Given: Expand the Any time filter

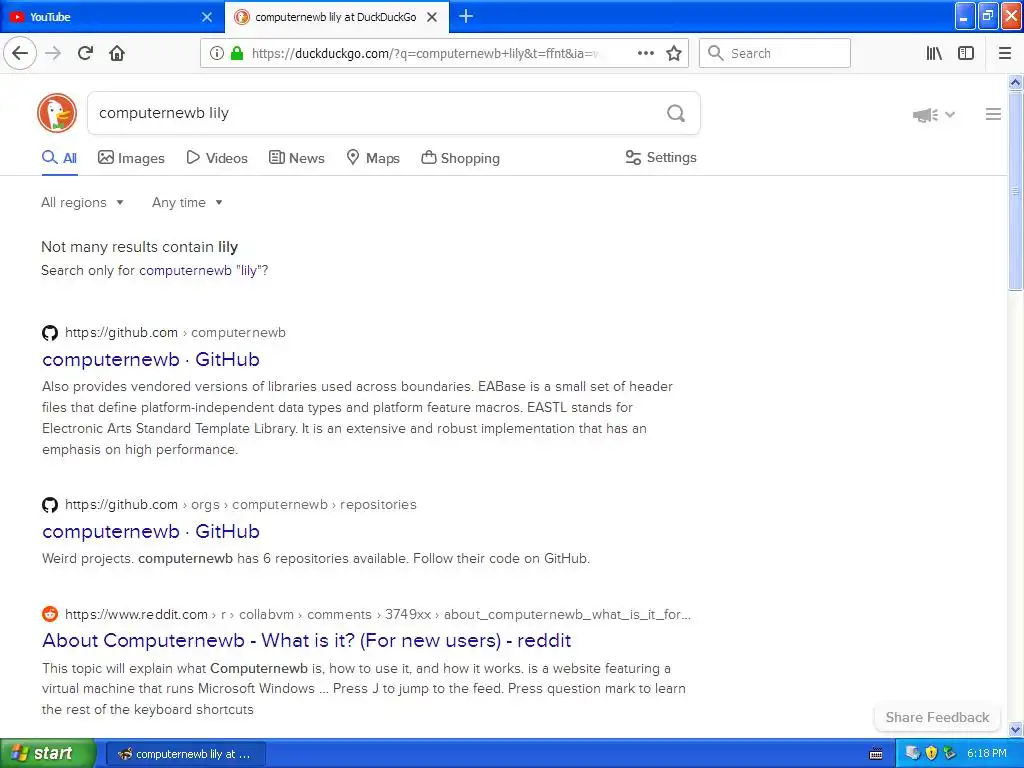Looking at the screenshot, I should click(187, 202).
